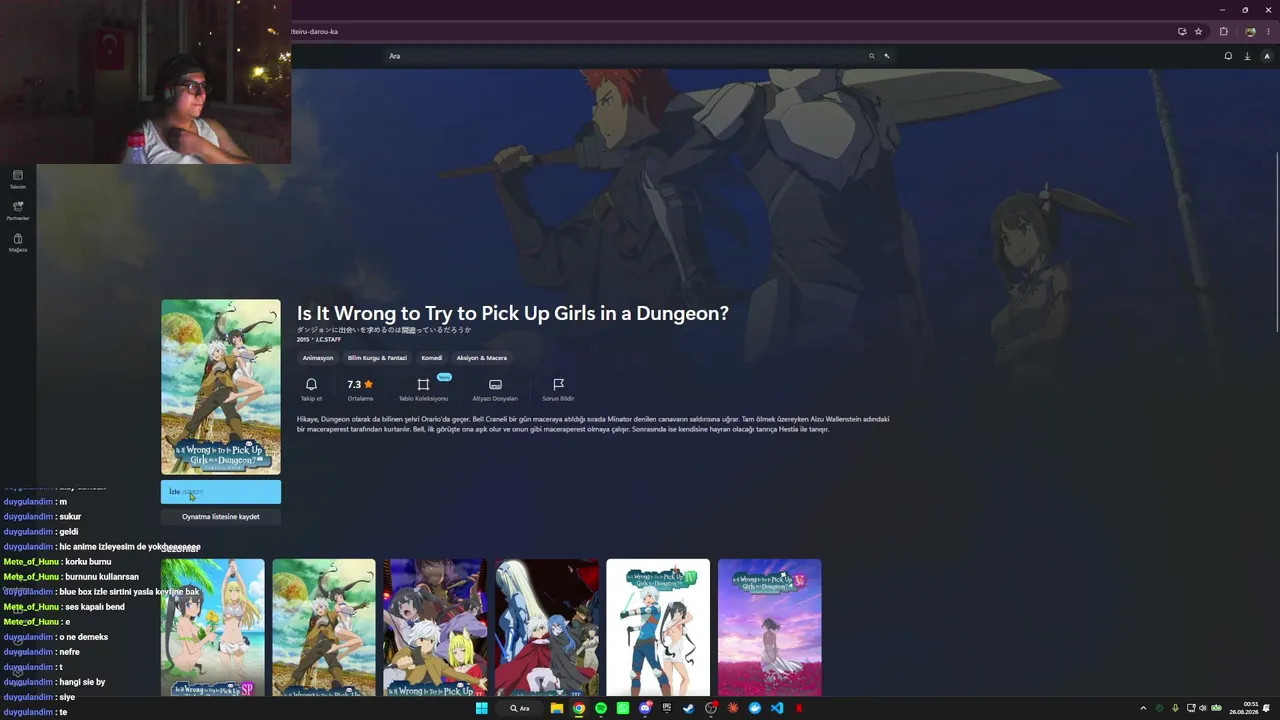Show hidden system tray icons
The height and width of the screenshot is (720, 1280).
(1143, 708)
